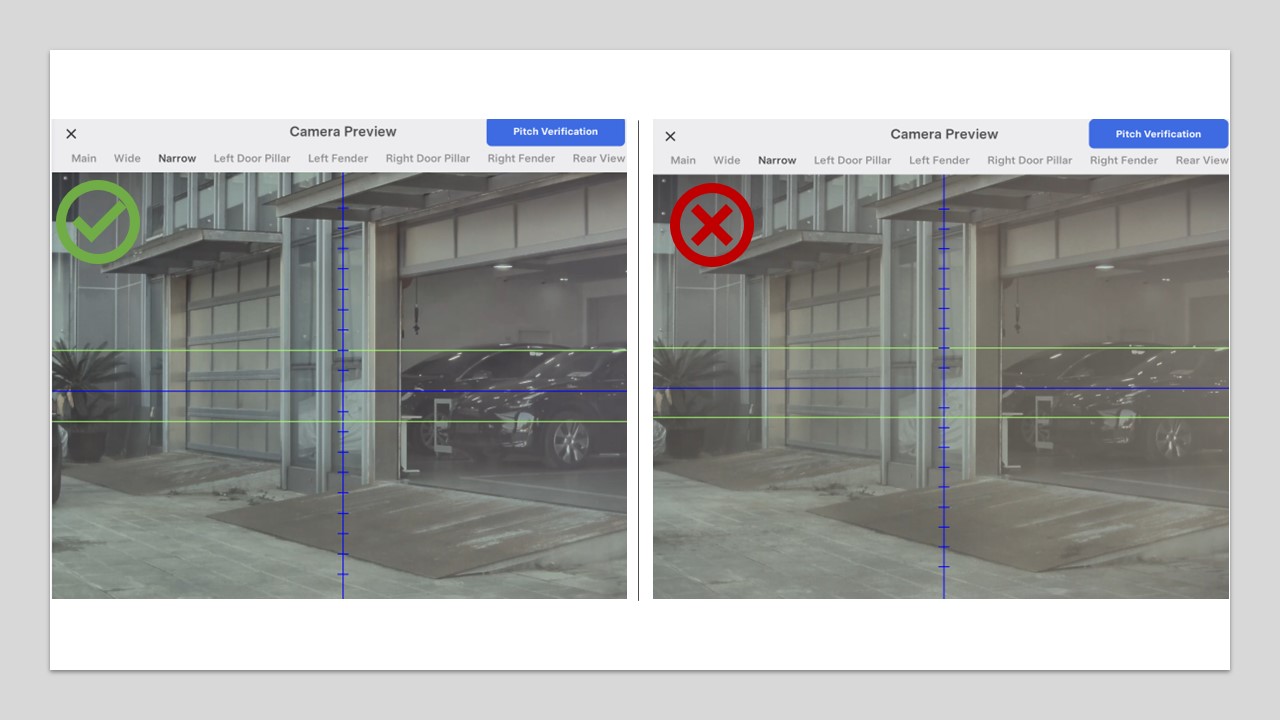Switch to Main camera in red-X panel
The image size is (1280, 720).
coord(683,161)
